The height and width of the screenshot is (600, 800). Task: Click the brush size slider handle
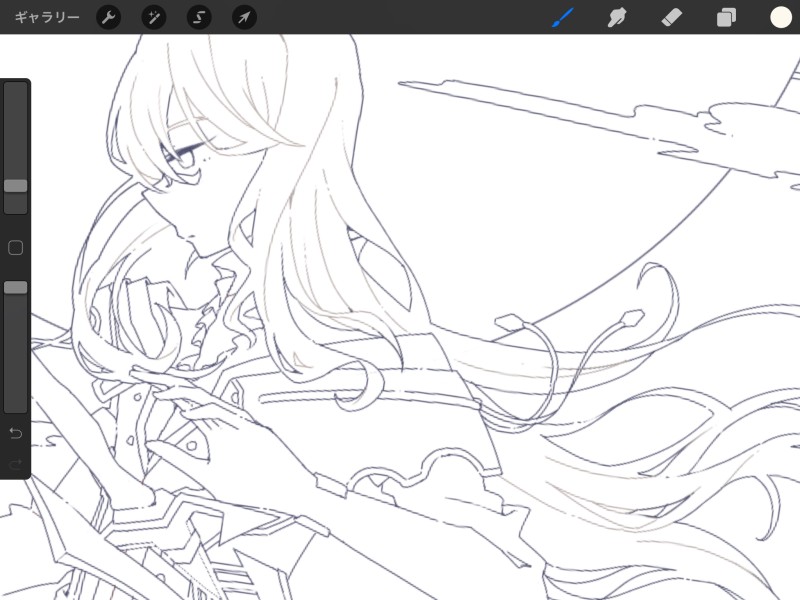16,186
